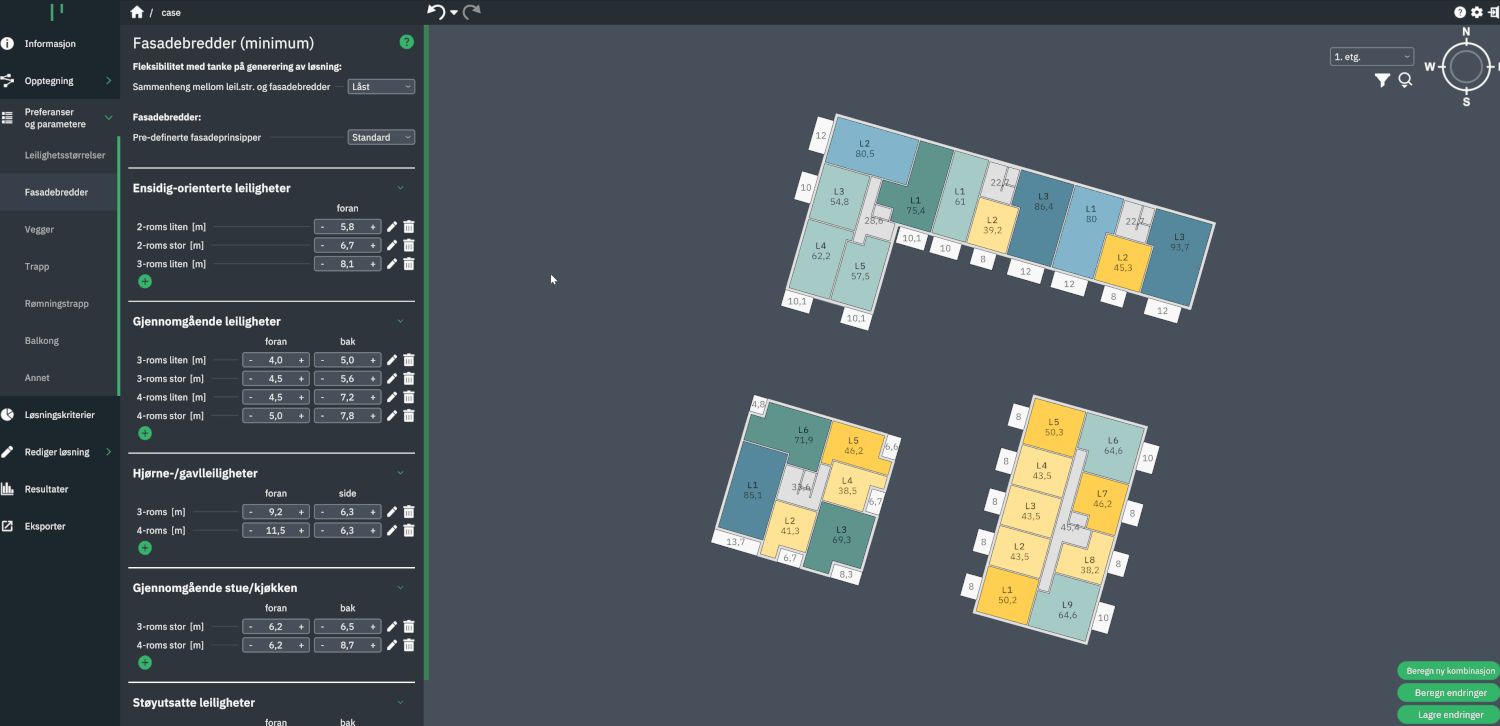1500x726 pixels.
Task: Edit the Hjørne 3-roms row
Action: pos(392,512)
